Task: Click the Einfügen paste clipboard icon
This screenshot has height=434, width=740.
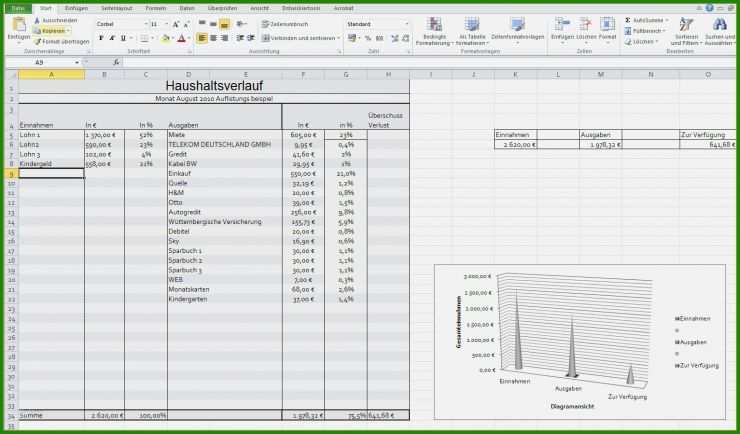Action: pos(19,25)
